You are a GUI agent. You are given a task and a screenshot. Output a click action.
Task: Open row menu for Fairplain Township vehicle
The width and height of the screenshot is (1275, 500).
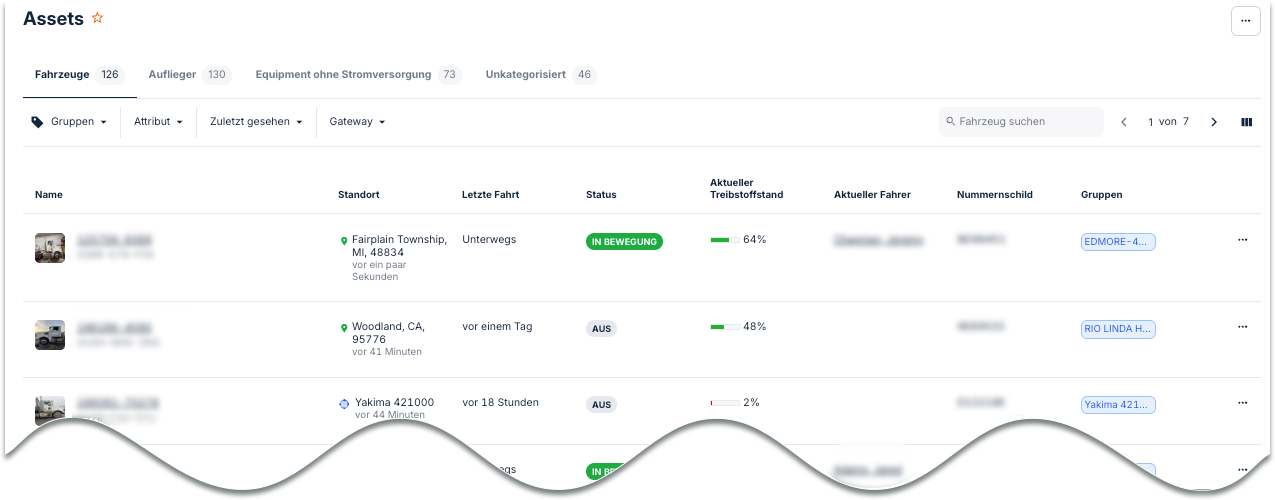(x=1243, y=240)
